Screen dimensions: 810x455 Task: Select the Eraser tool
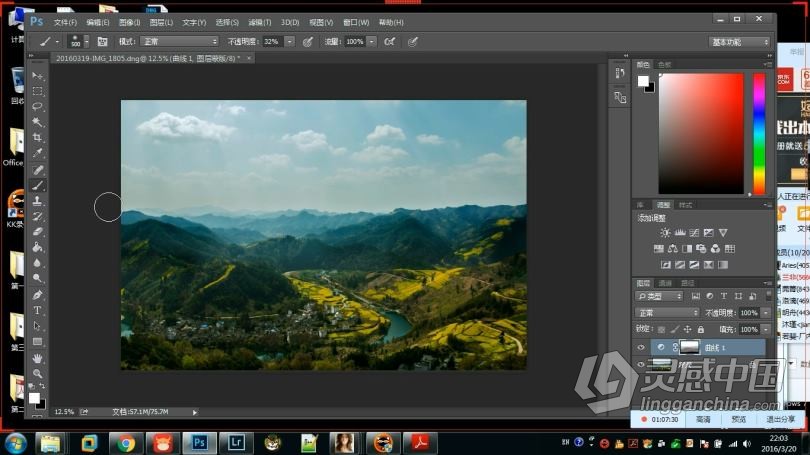click(x=38, y=232)
